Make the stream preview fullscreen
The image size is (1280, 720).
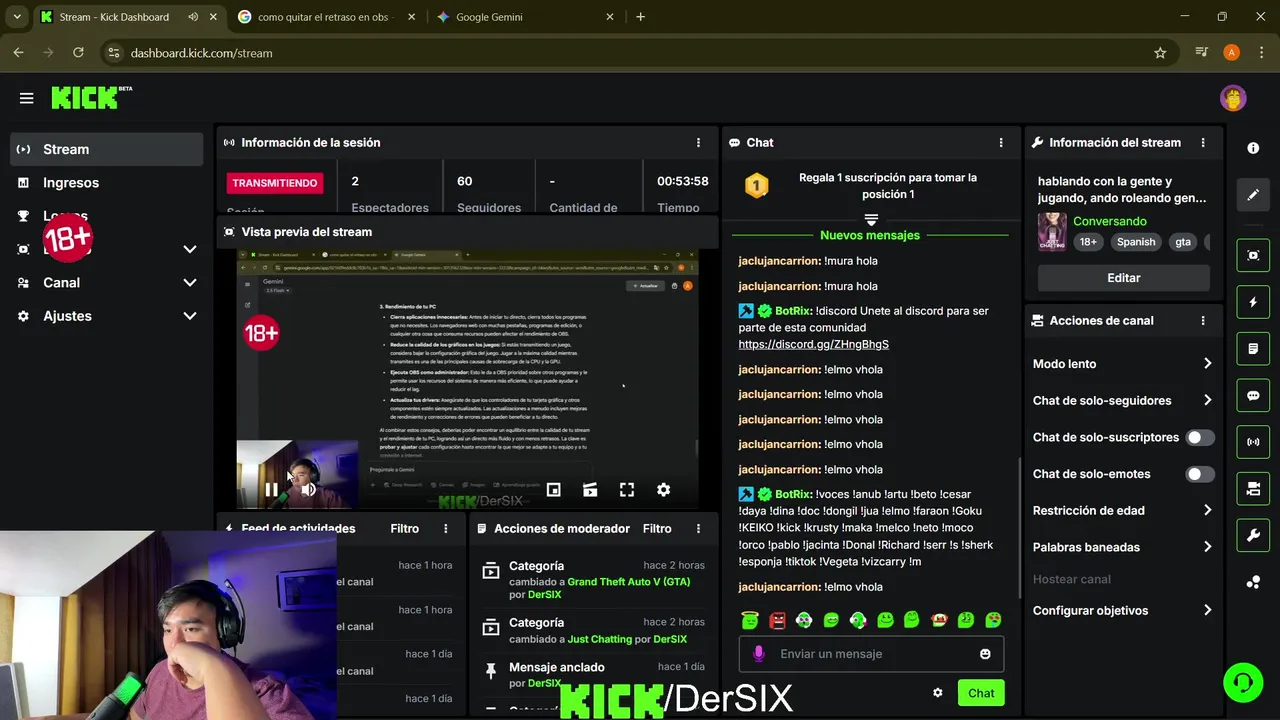627,490
